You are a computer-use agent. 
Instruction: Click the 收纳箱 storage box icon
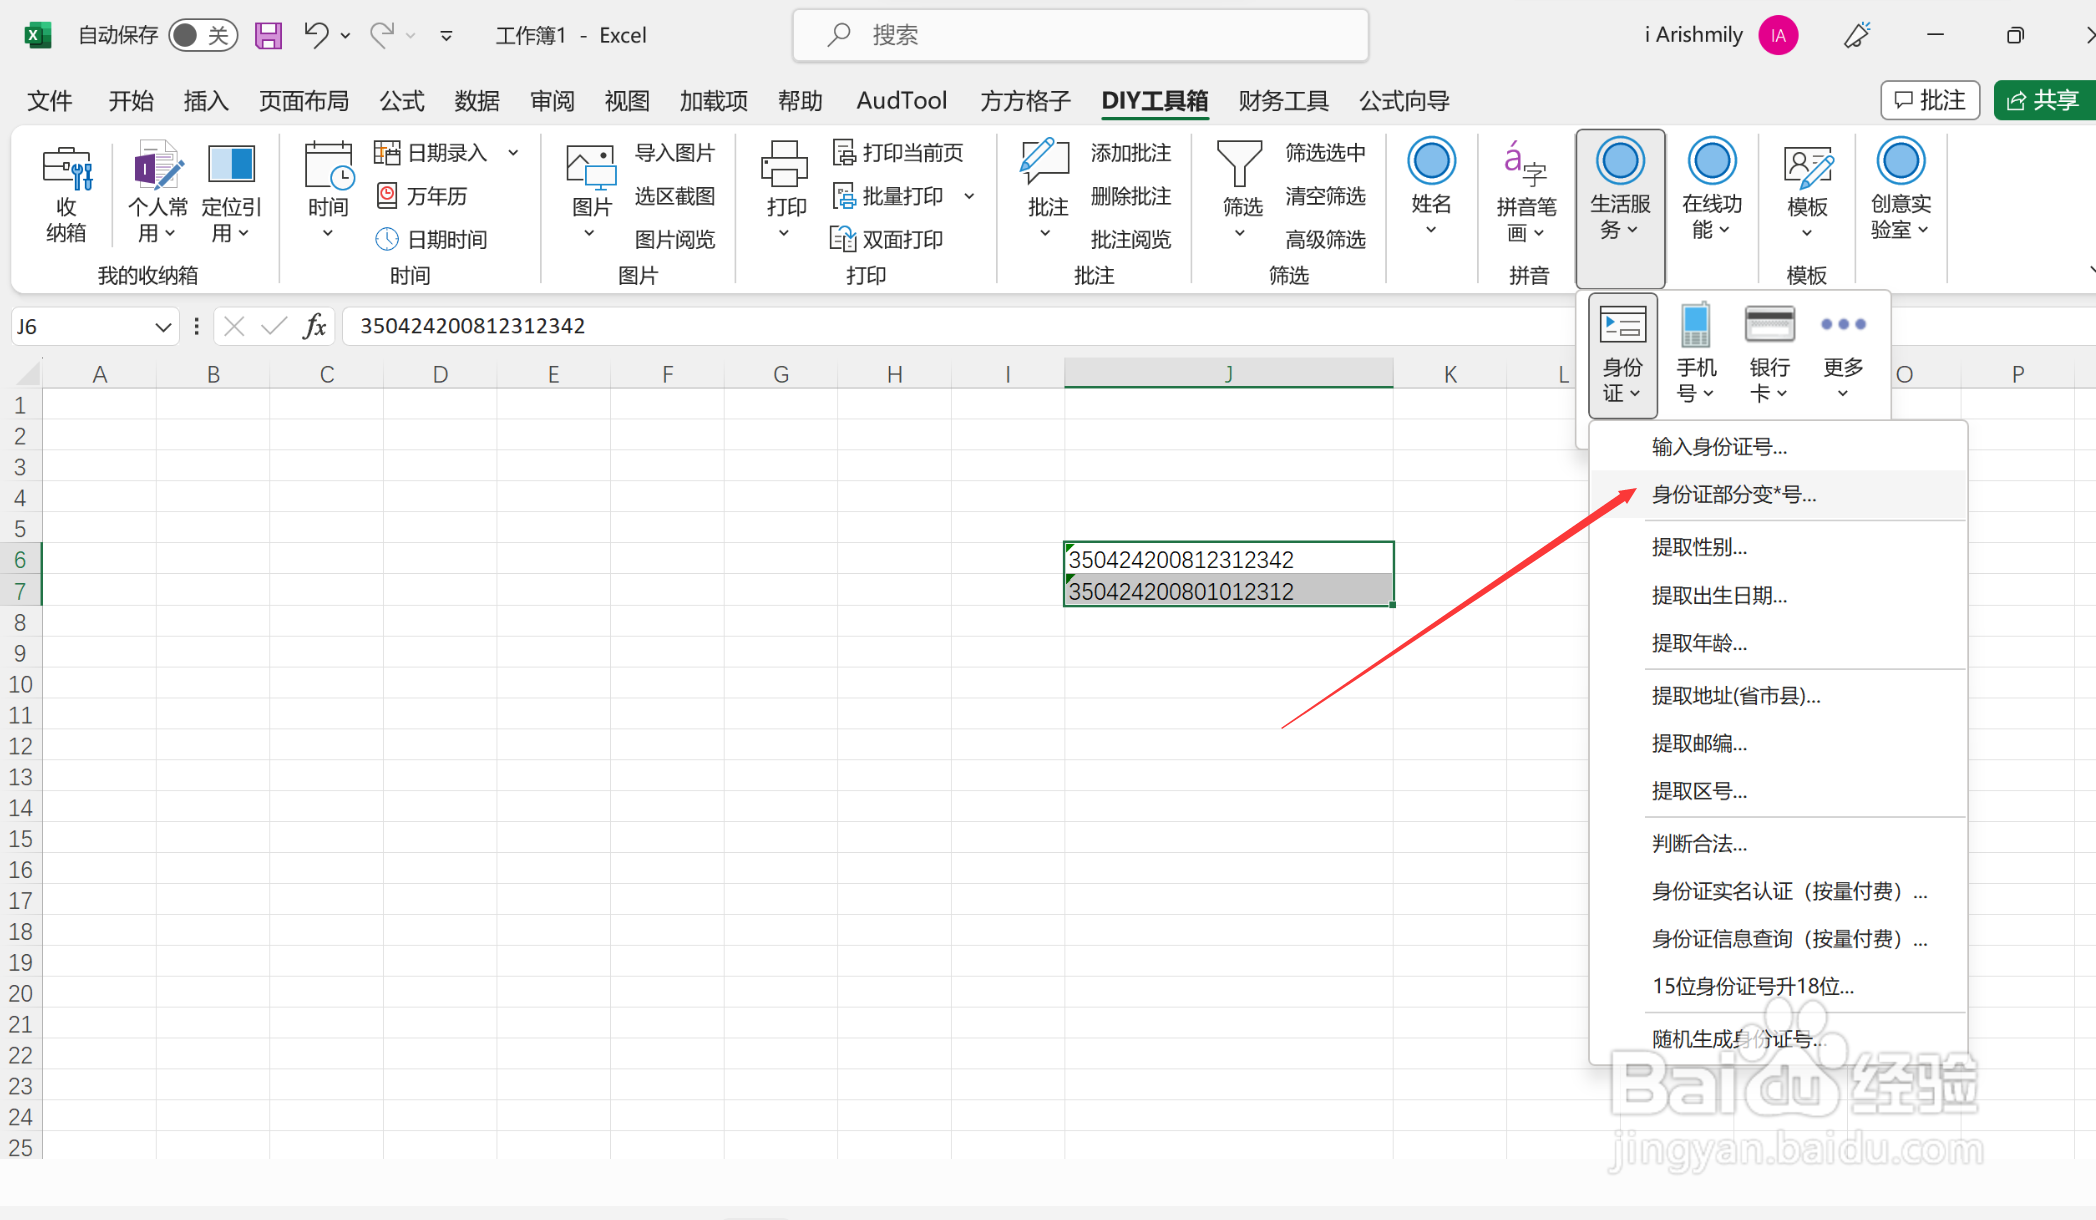pos(66,170)
